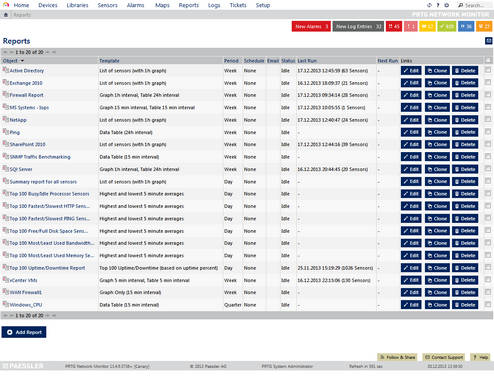Click the home icon in breadcrumb bar
494x390 pixels.
click(x=5, y=15)
